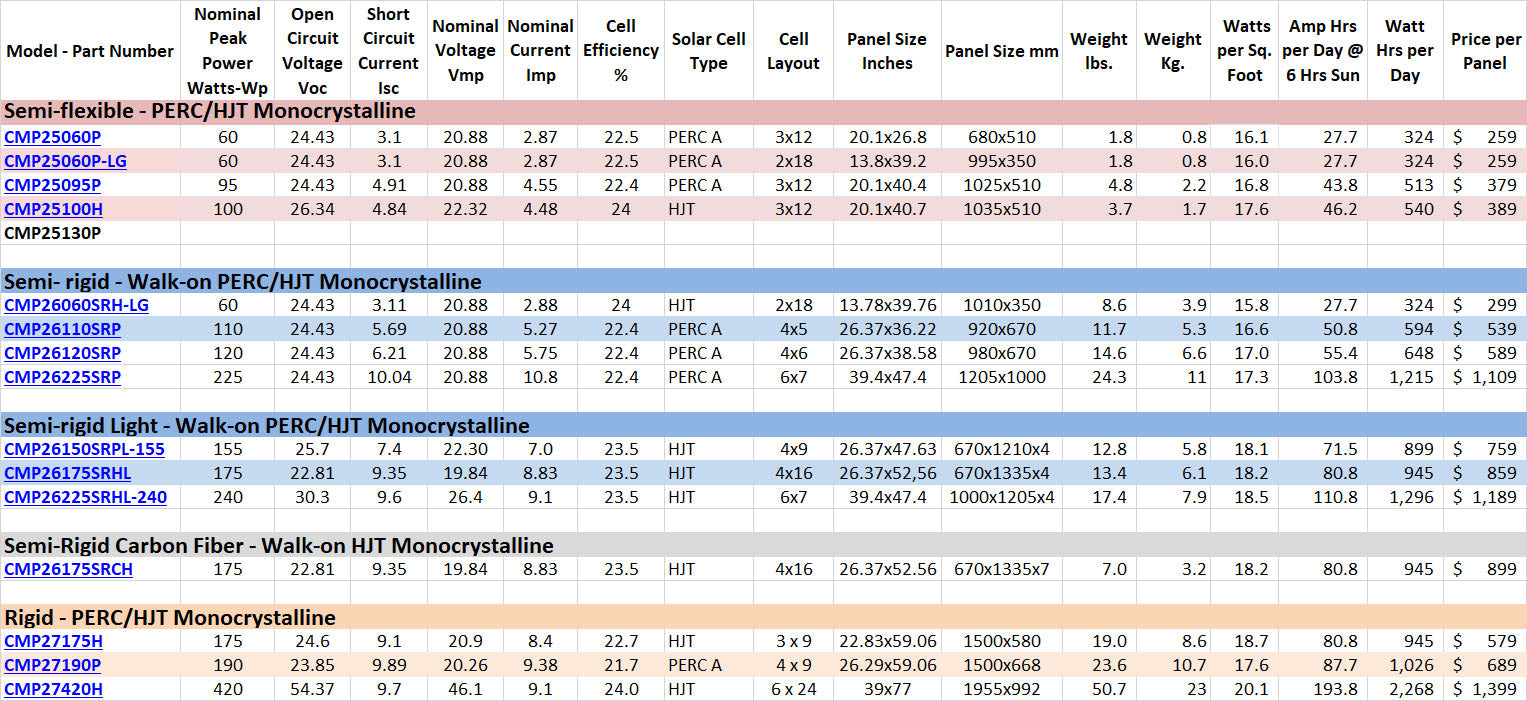Open the CMP27175H rigid panel link
The image size is (1527, 701).
(x=49, y=641)
